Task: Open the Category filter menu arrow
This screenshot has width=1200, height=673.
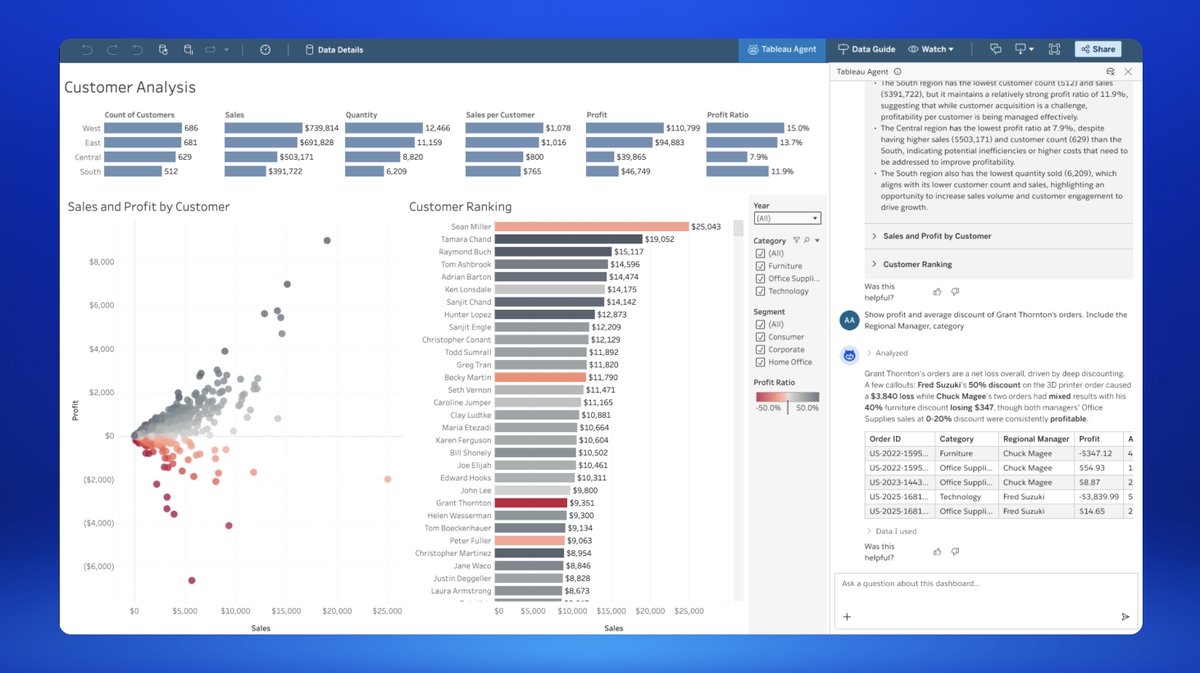Action: pos(817,241)
